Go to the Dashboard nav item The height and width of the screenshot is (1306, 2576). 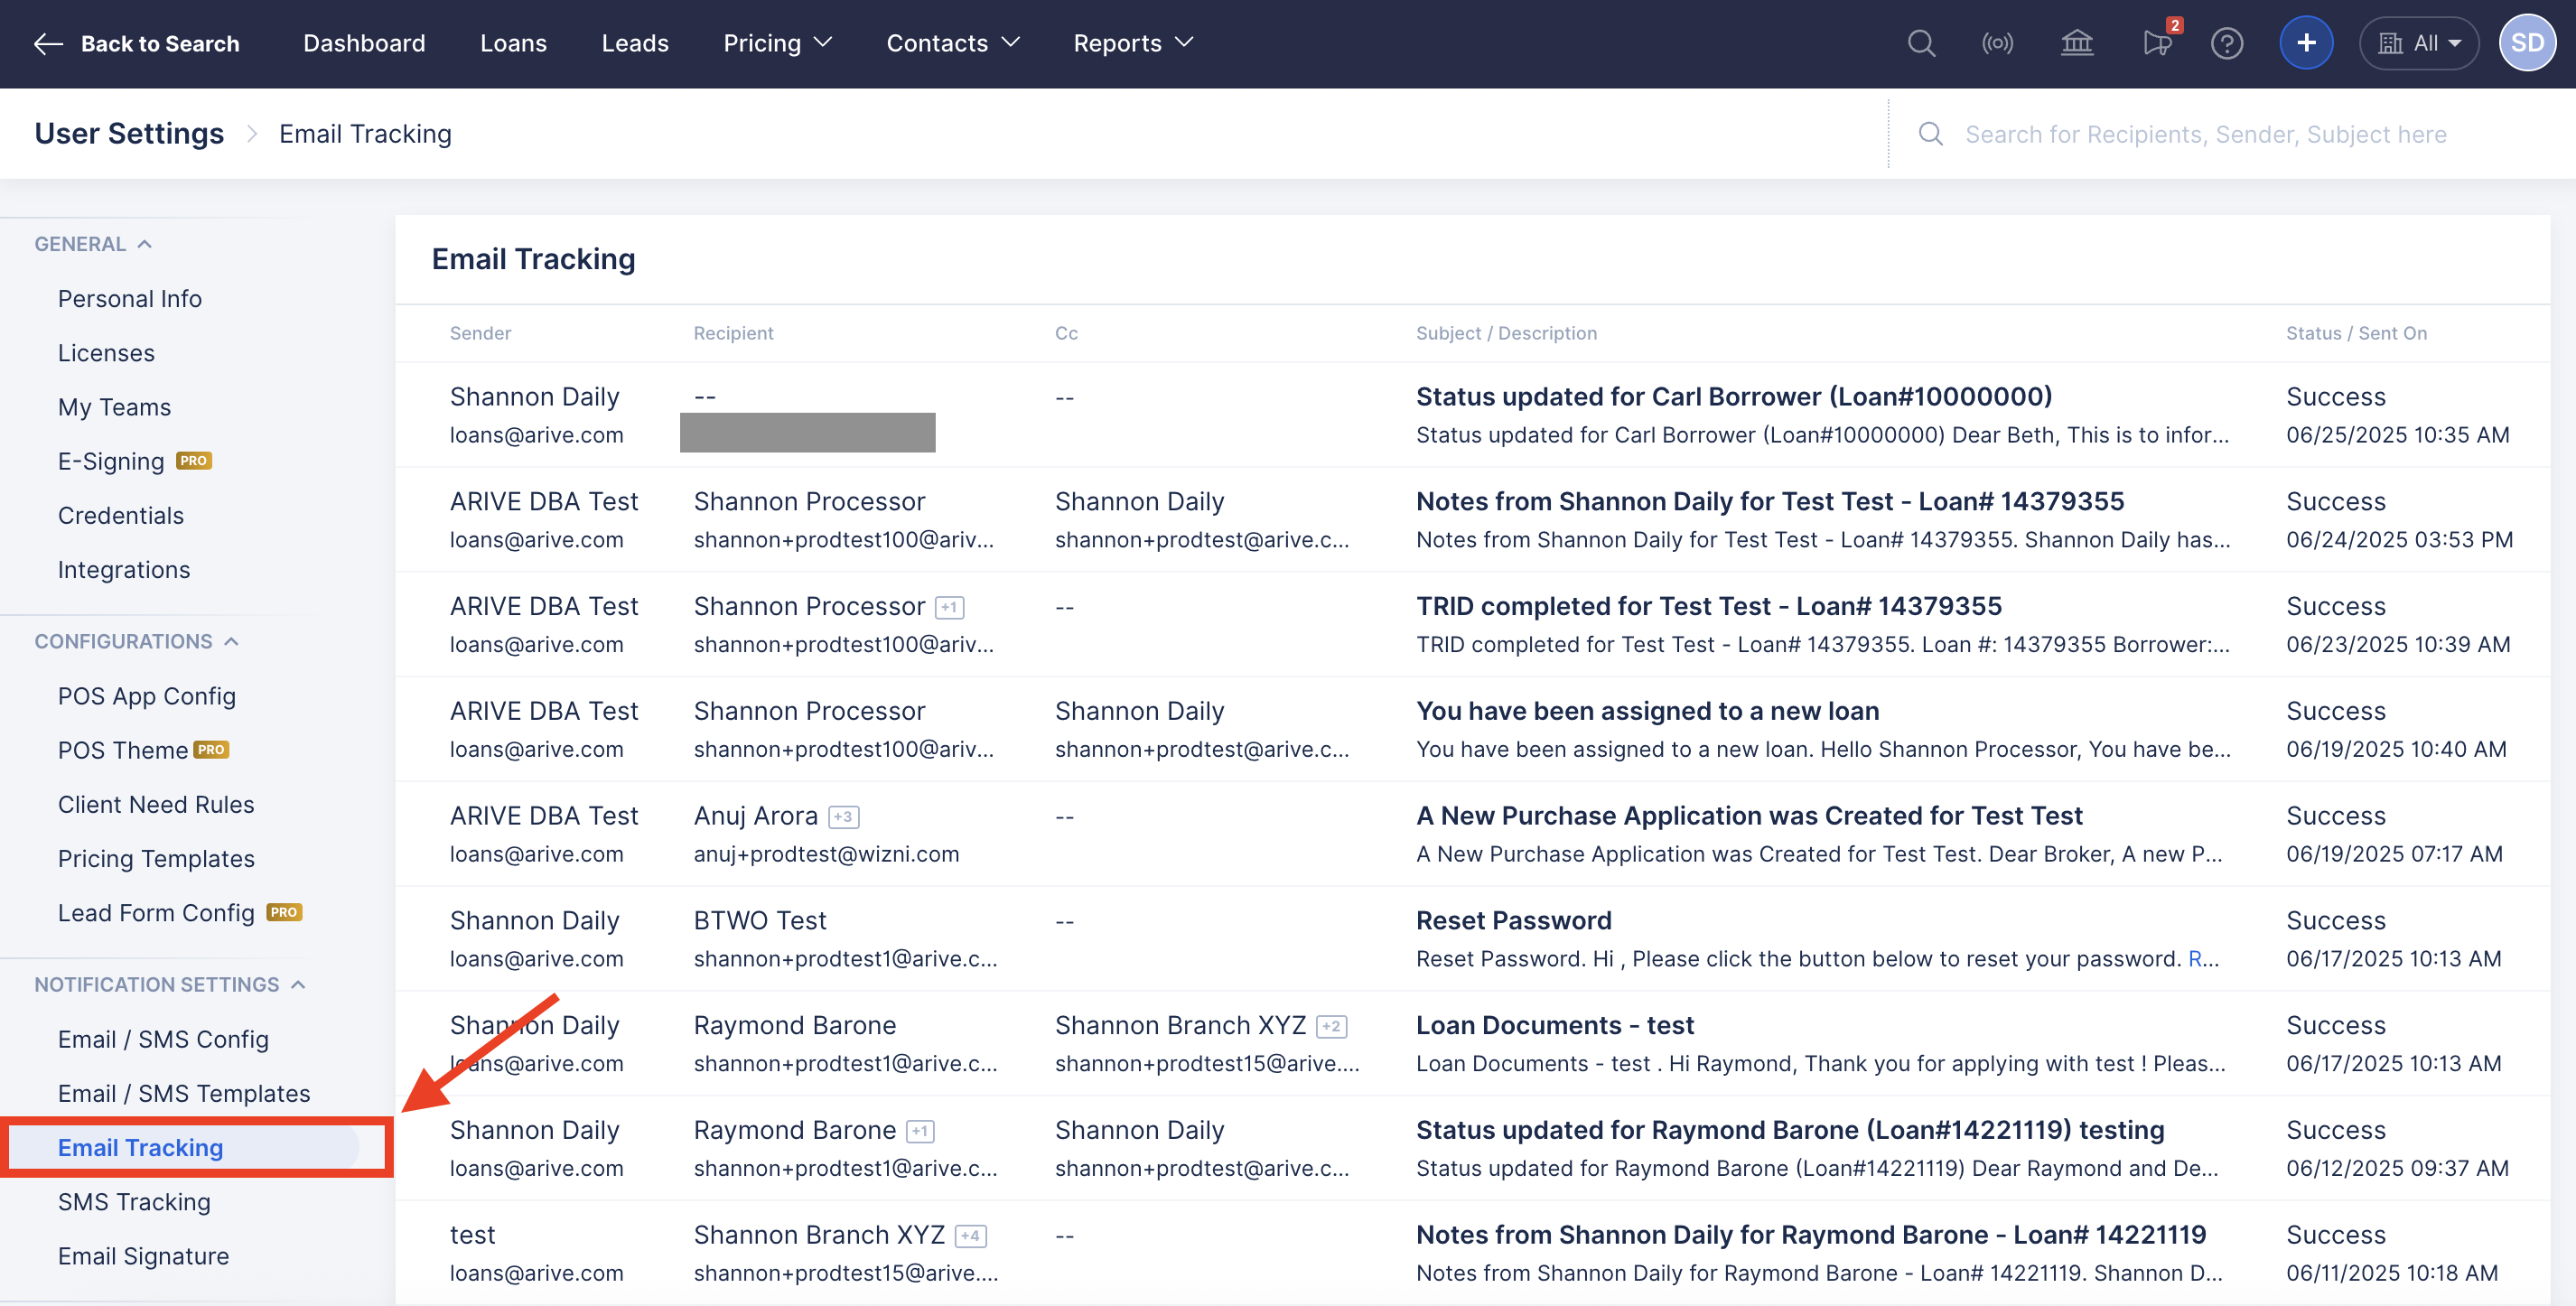click(x=364, y=43)
